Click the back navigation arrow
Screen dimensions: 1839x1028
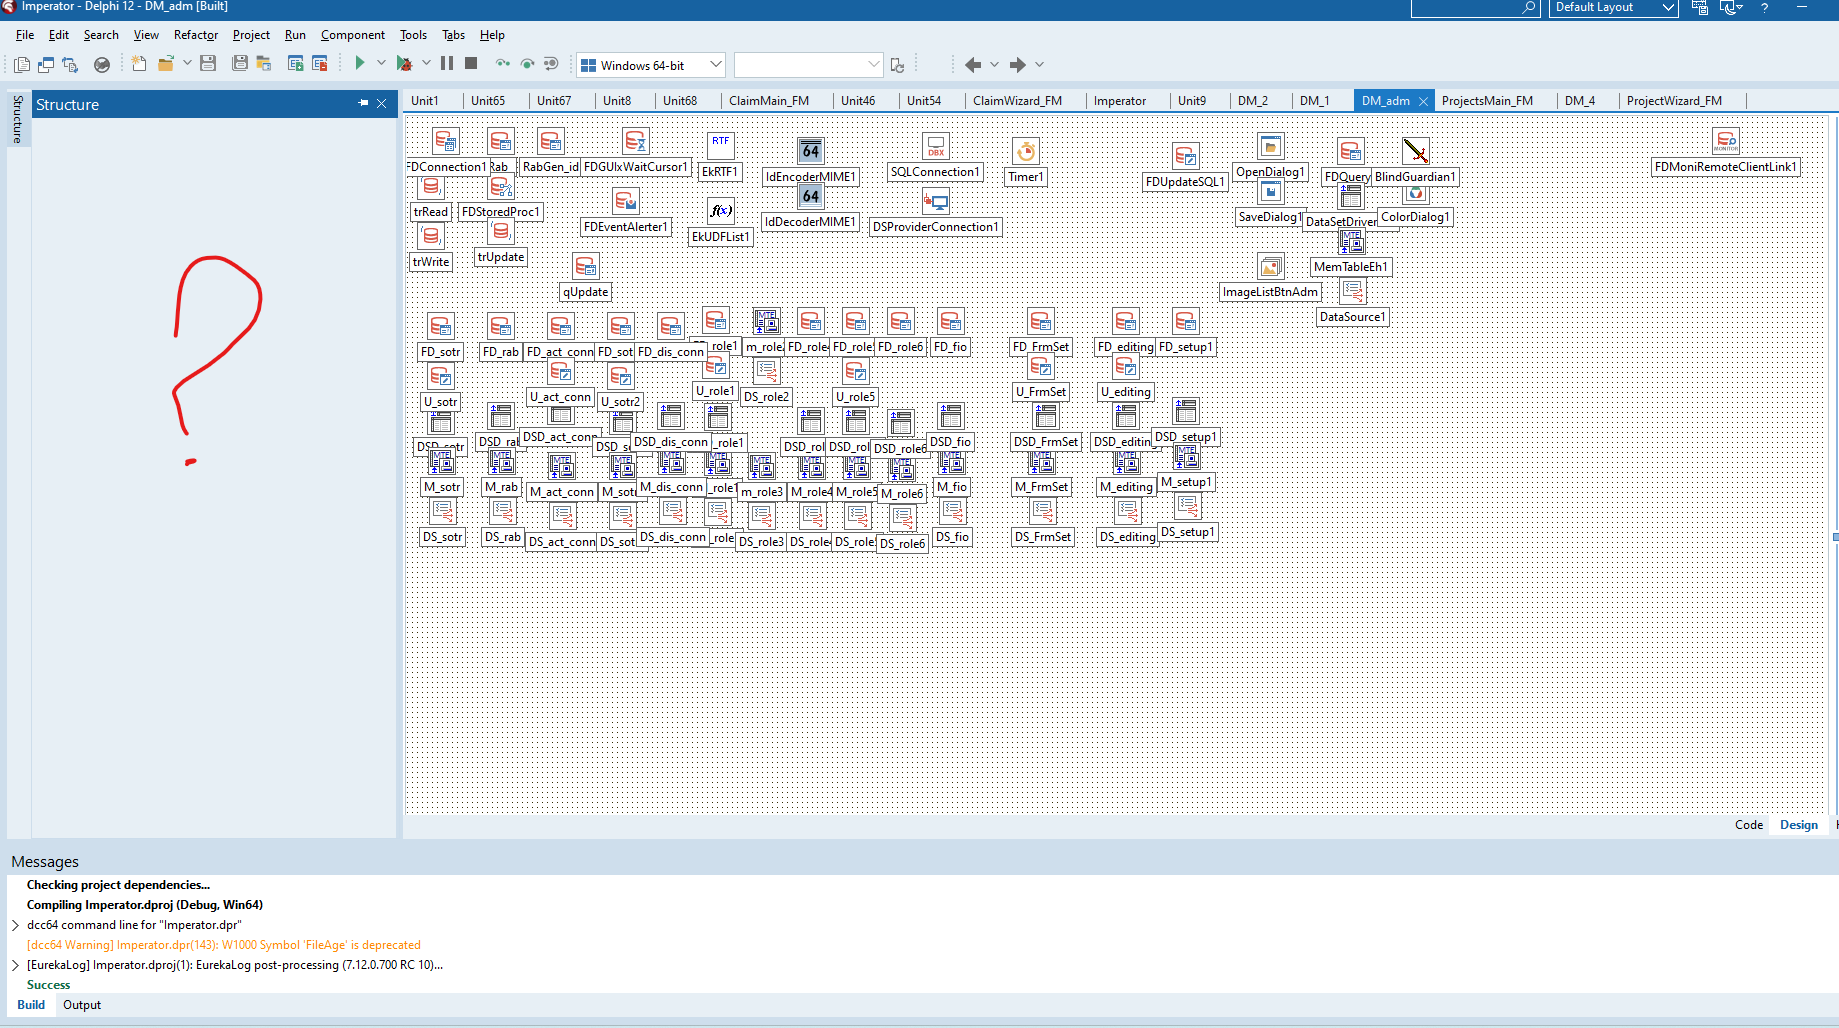972,65
